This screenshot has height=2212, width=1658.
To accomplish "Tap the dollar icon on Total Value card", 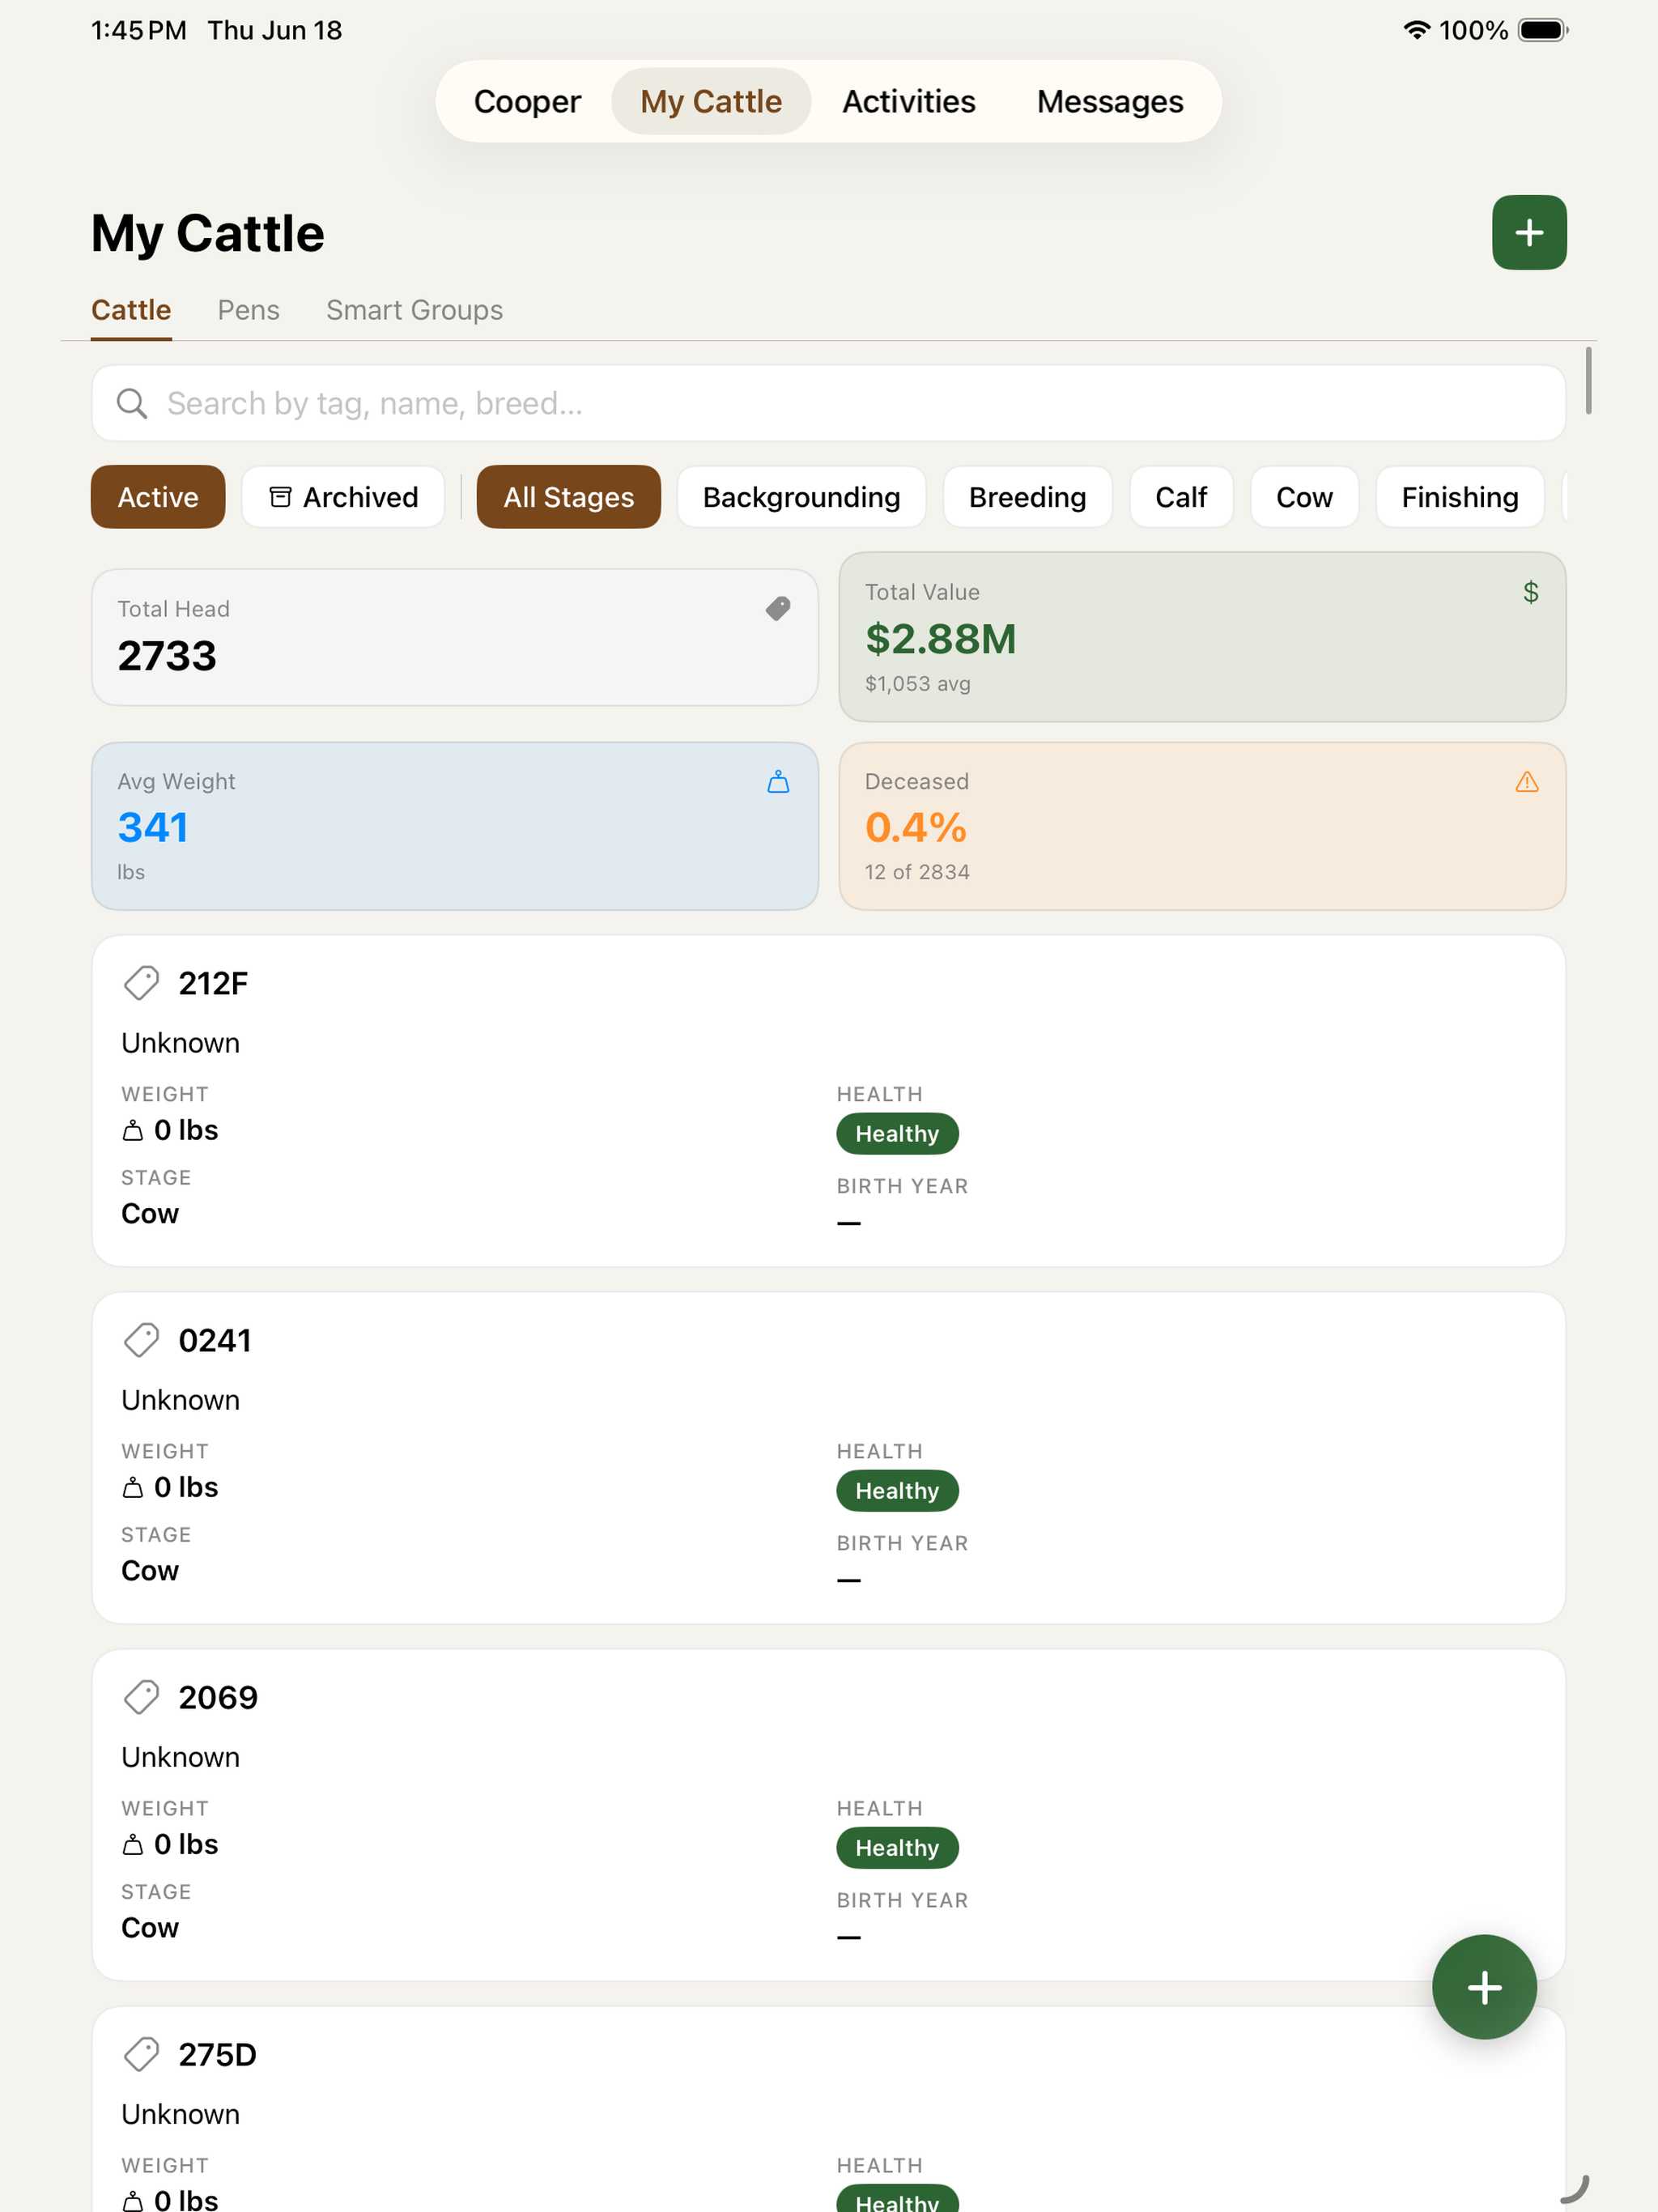I will (1530, 592).
